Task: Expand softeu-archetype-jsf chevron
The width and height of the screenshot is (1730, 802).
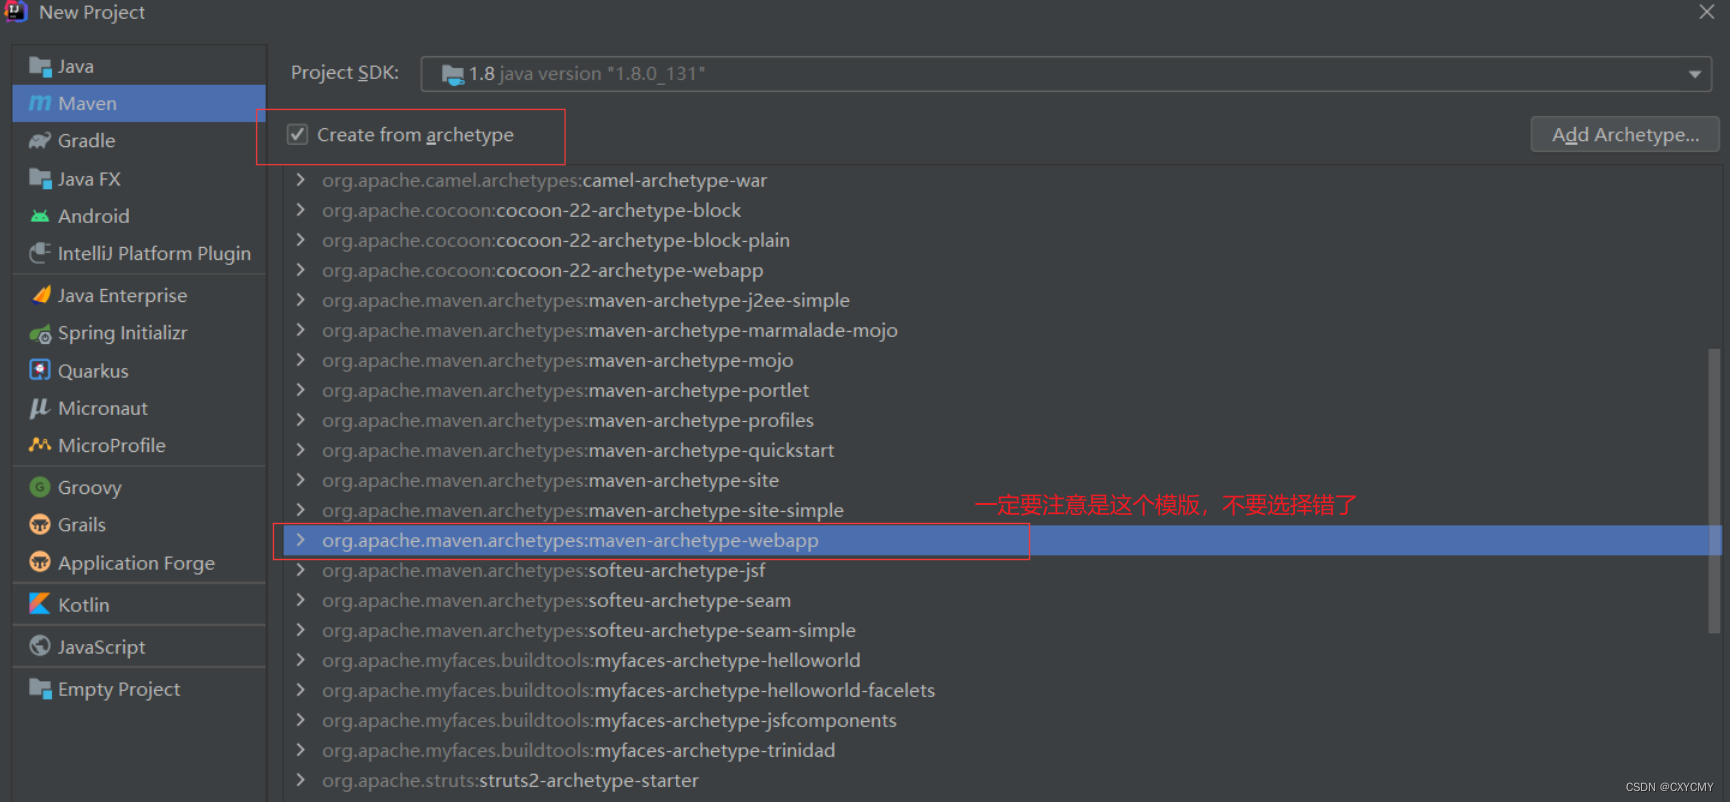Action: pyautogui.click(x=300, y=570)
